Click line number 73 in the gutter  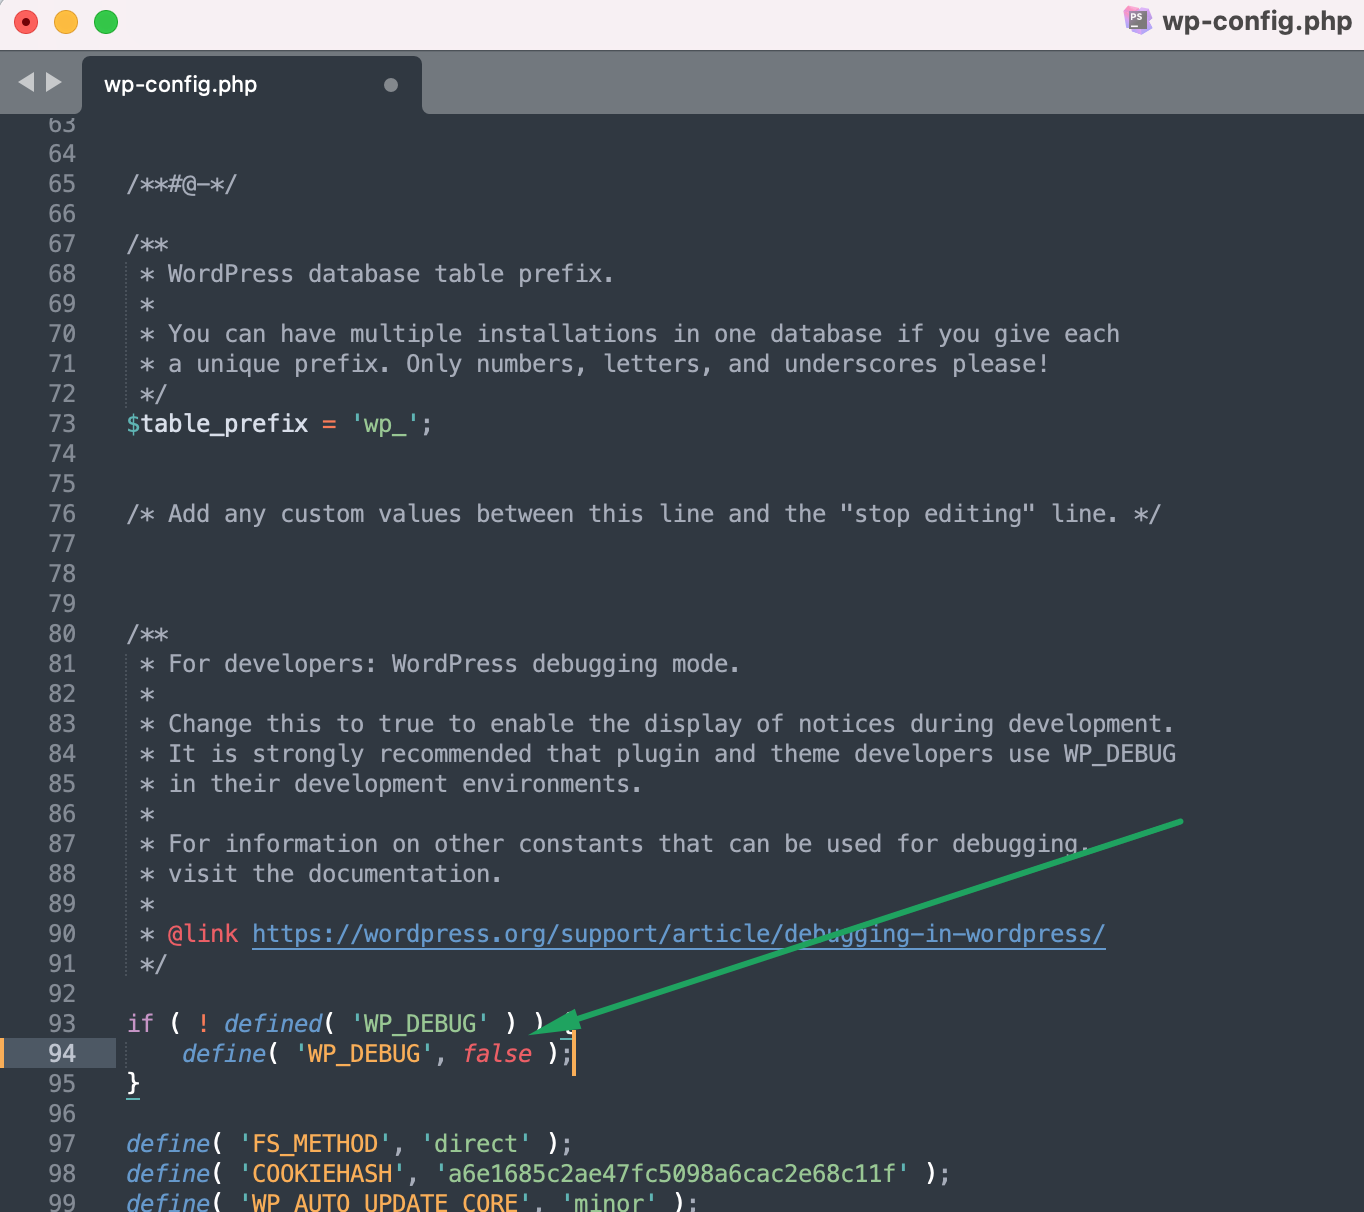tap(62, 424)
